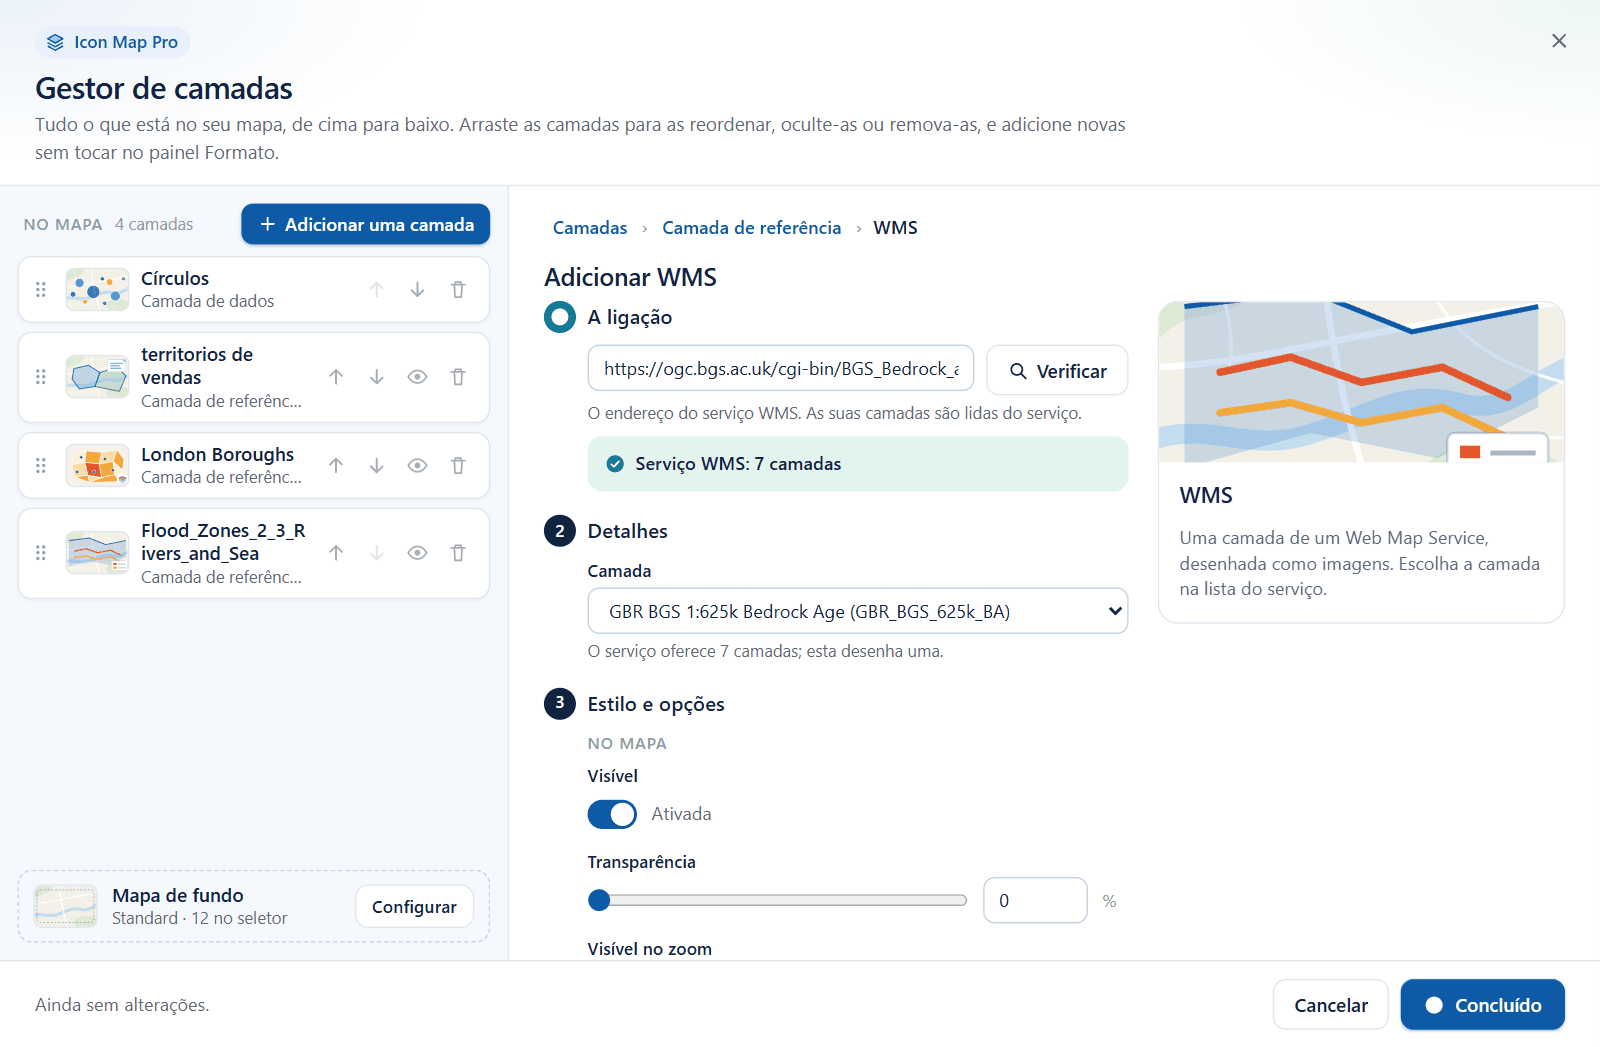
Task: Click Configurar for the base map
Action: [x=414, y=906]
